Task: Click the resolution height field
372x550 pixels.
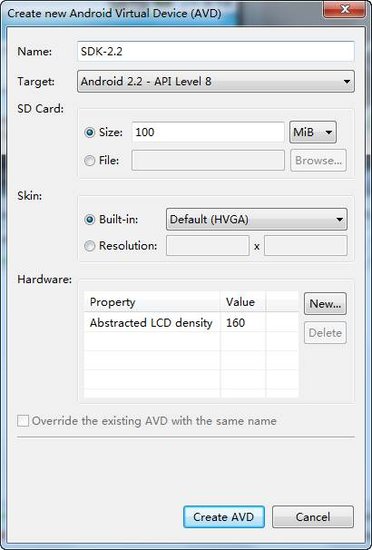Action: coord(306,246)
